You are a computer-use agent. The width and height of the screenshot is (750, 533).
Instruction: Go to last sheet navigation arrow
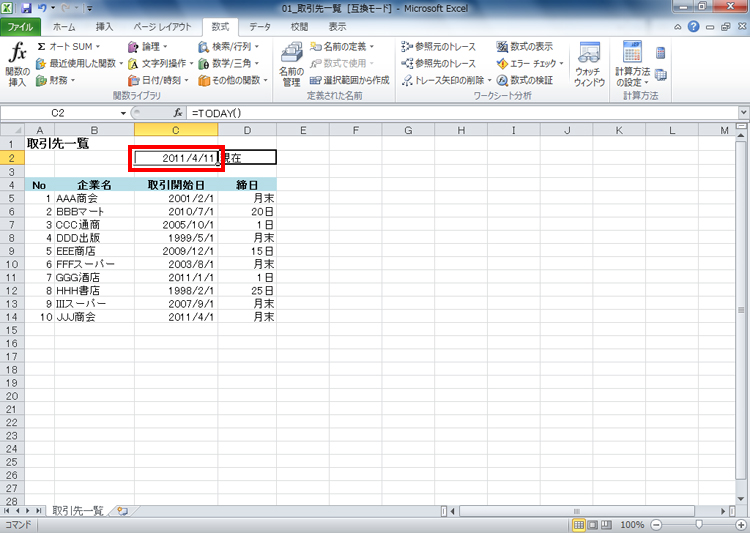[38, 511]
